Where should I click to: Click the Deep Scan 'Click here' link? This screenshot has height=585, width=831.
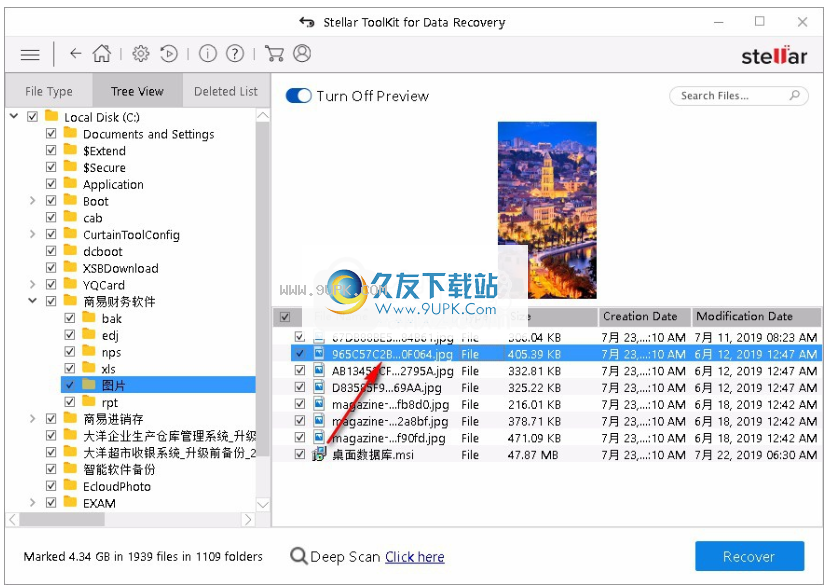414,557
